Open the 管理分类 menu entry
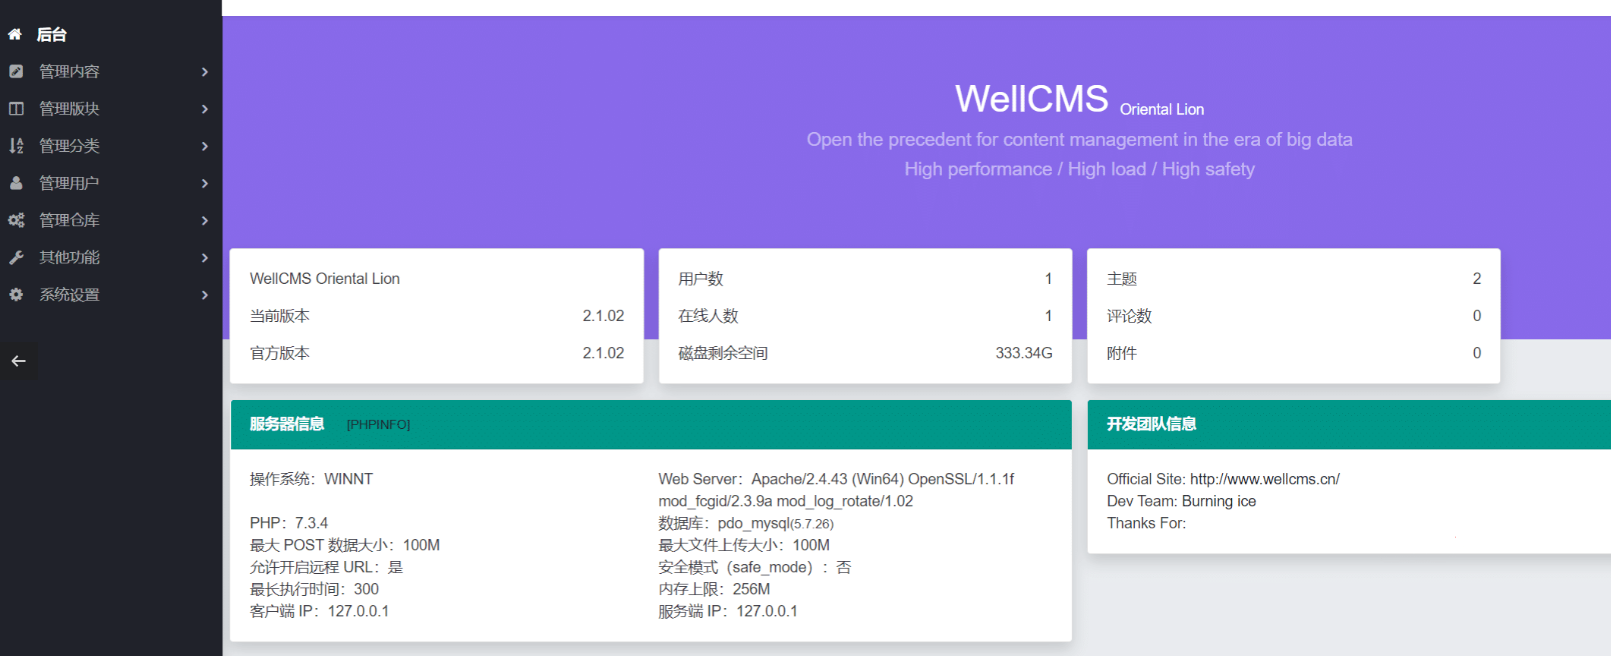Screen dimensions: 1611x656 69,146
